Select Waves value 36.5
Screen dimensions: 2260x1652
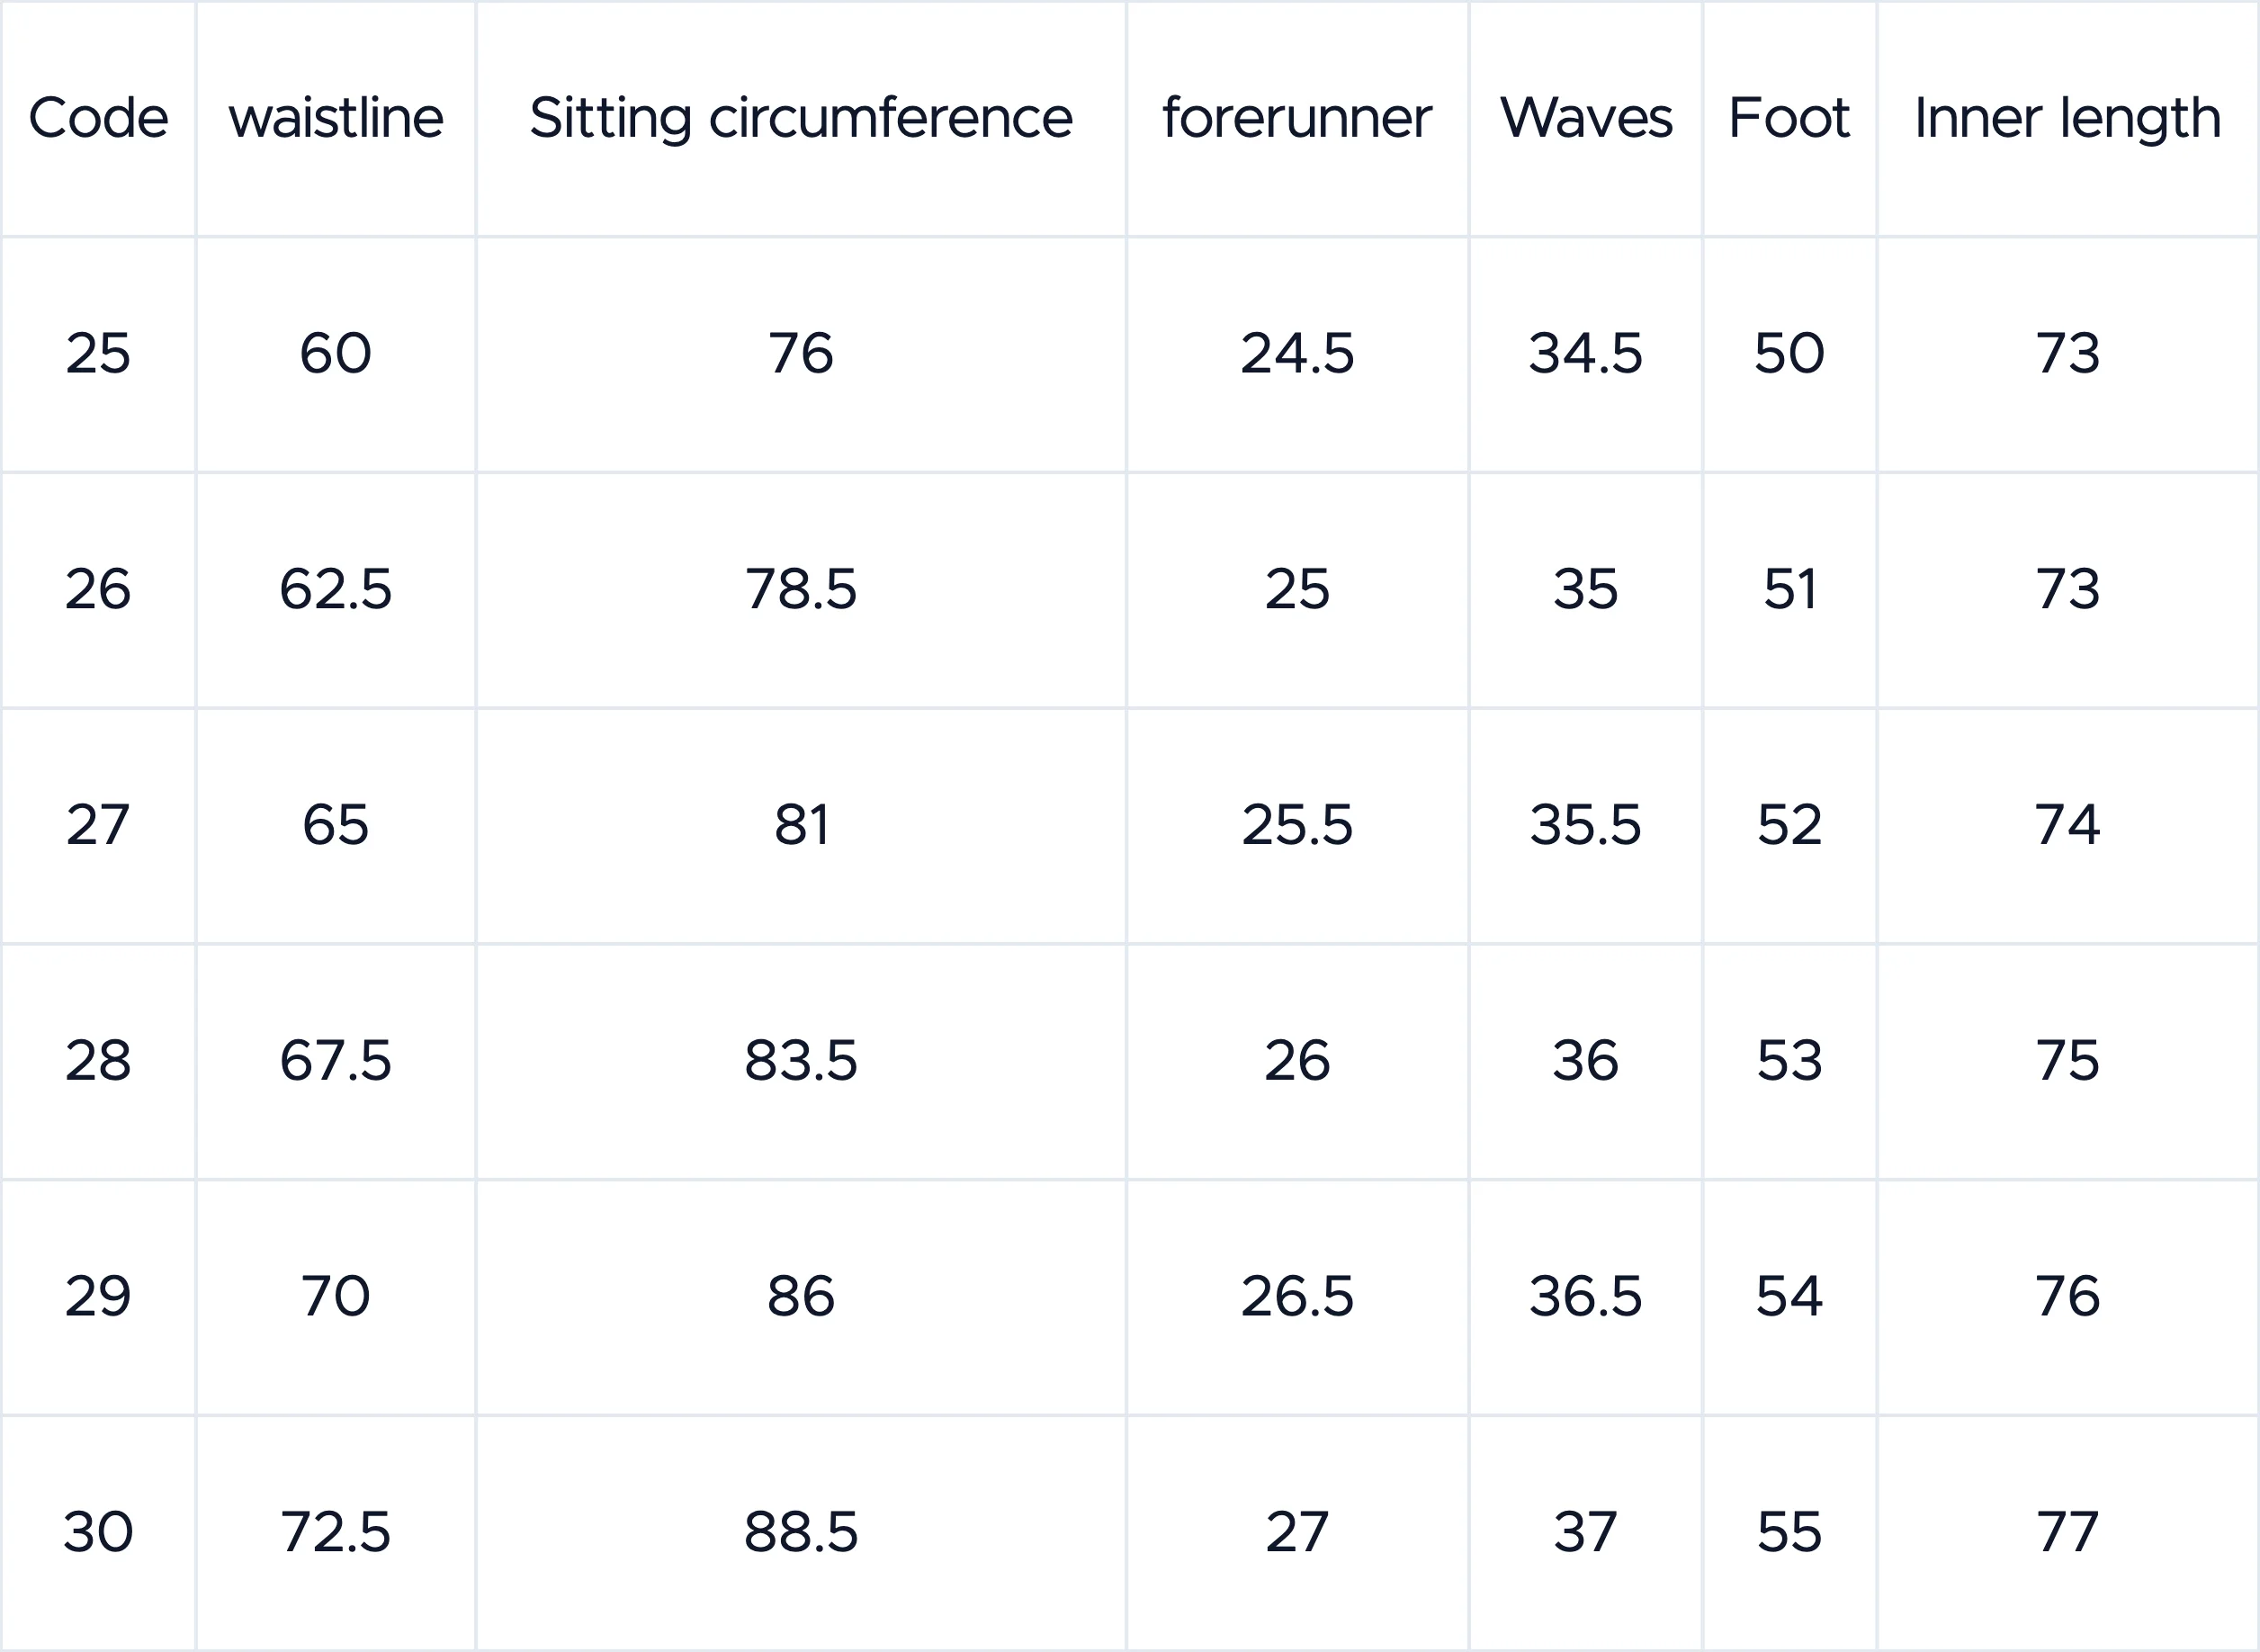click(x=1586, y=1297)
